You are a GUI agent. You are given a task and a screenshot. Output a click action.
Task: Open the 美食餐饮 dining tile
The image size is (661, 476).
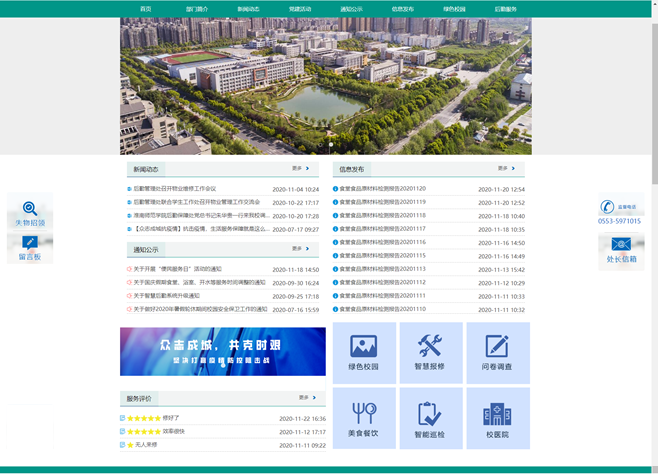coord(364,419)
